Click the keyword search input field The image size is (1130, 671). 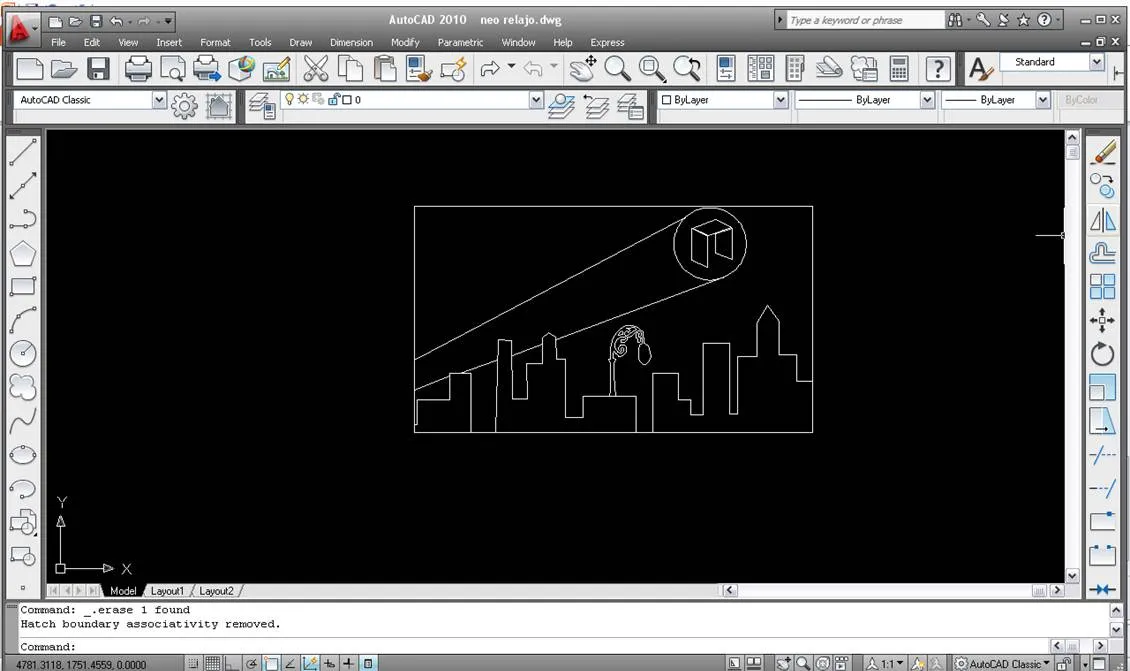tap(866, 20)
